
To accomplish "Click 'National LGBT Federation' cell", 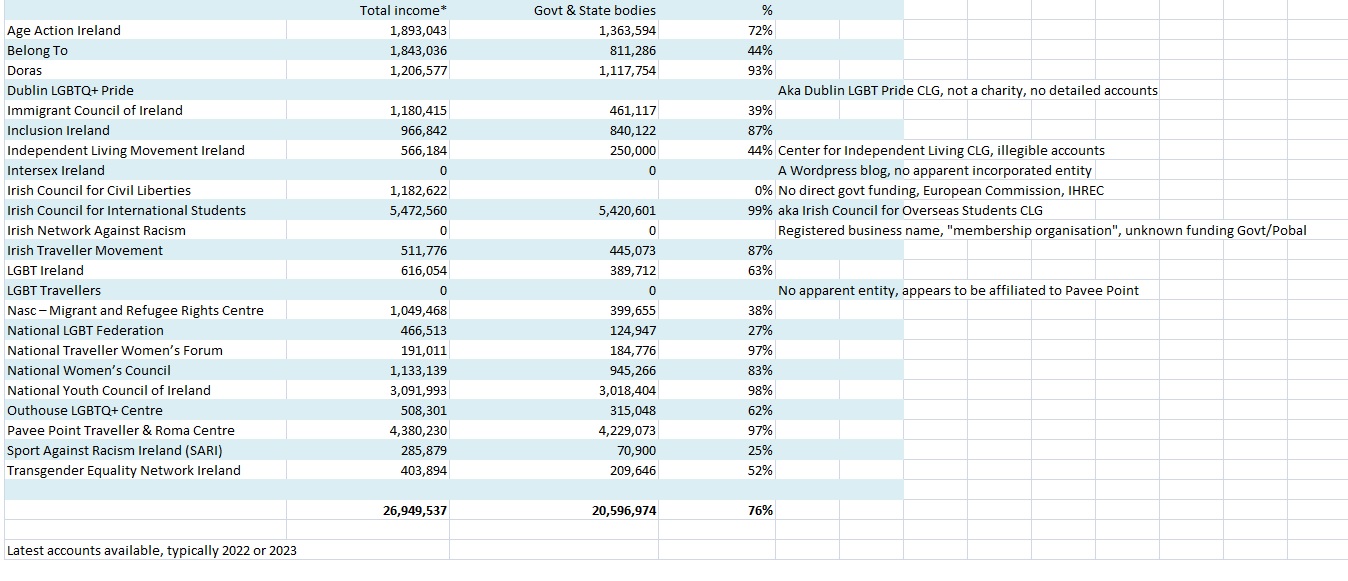I will [145, 330].
